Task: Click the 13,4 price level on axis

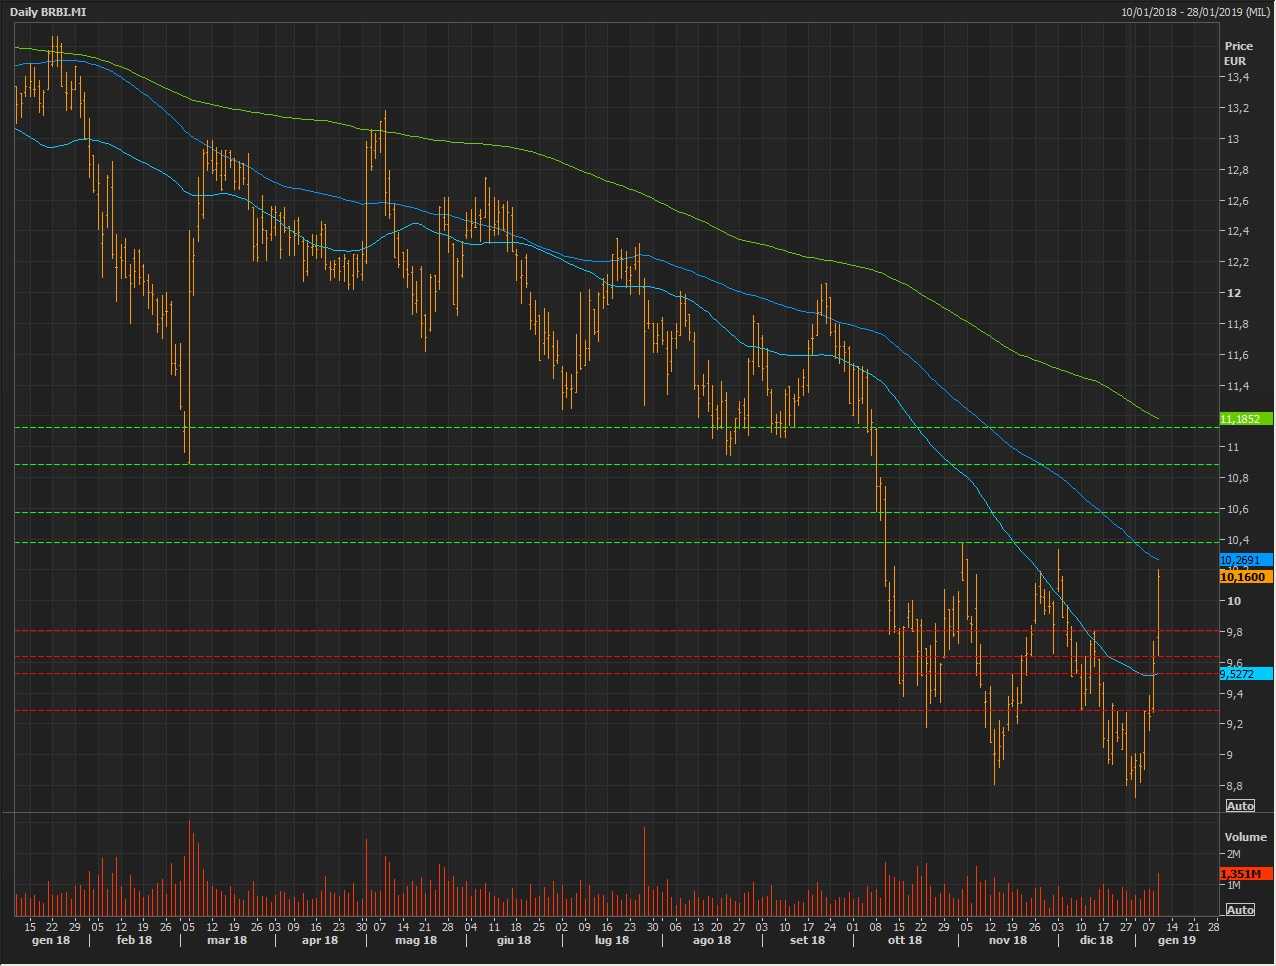Action: point(1237,78)
